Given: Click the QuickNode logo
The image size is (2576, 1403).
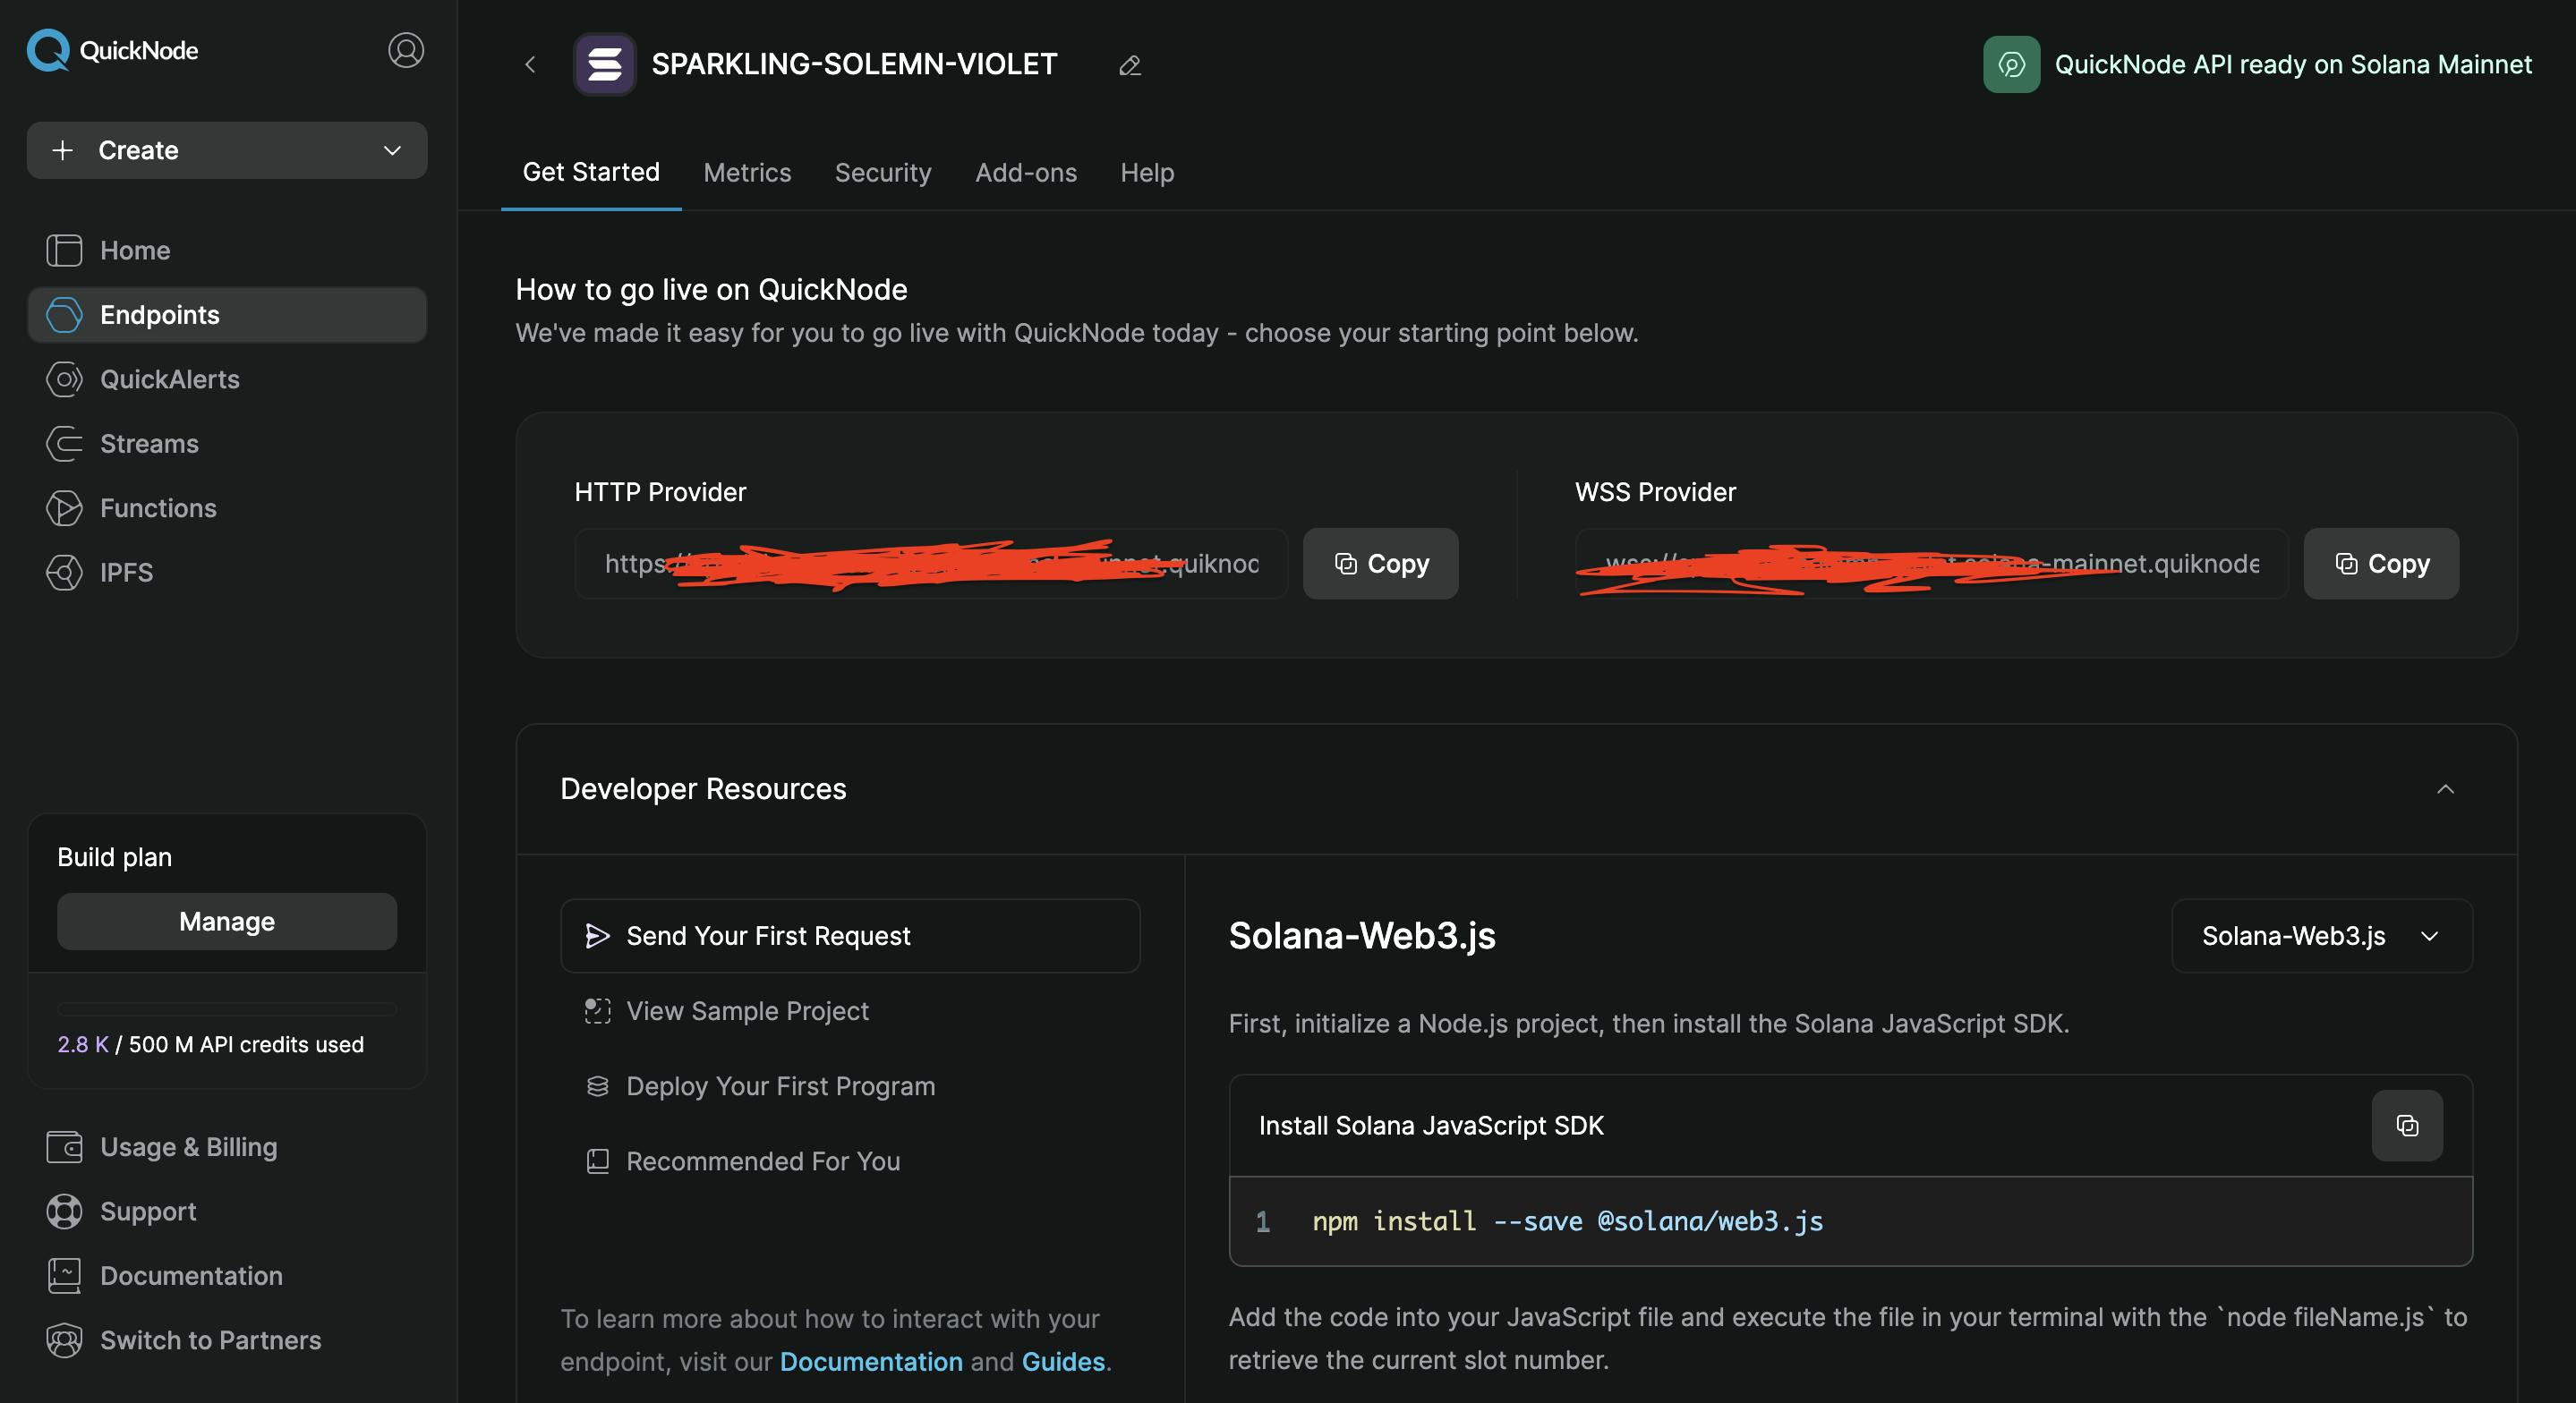Looking at the screenshot, I should pyautogui.click(x=112, y=50).
